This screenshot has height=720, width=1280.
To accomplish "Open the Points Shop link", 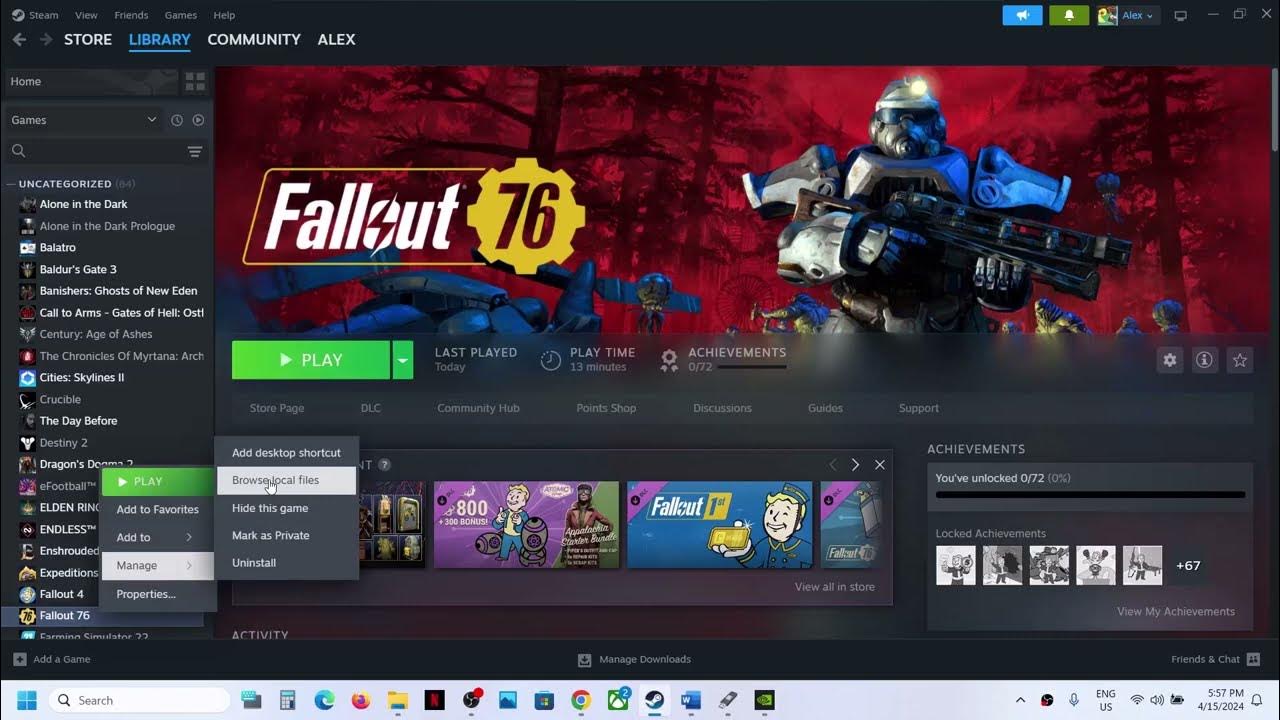I will (606, 408).
